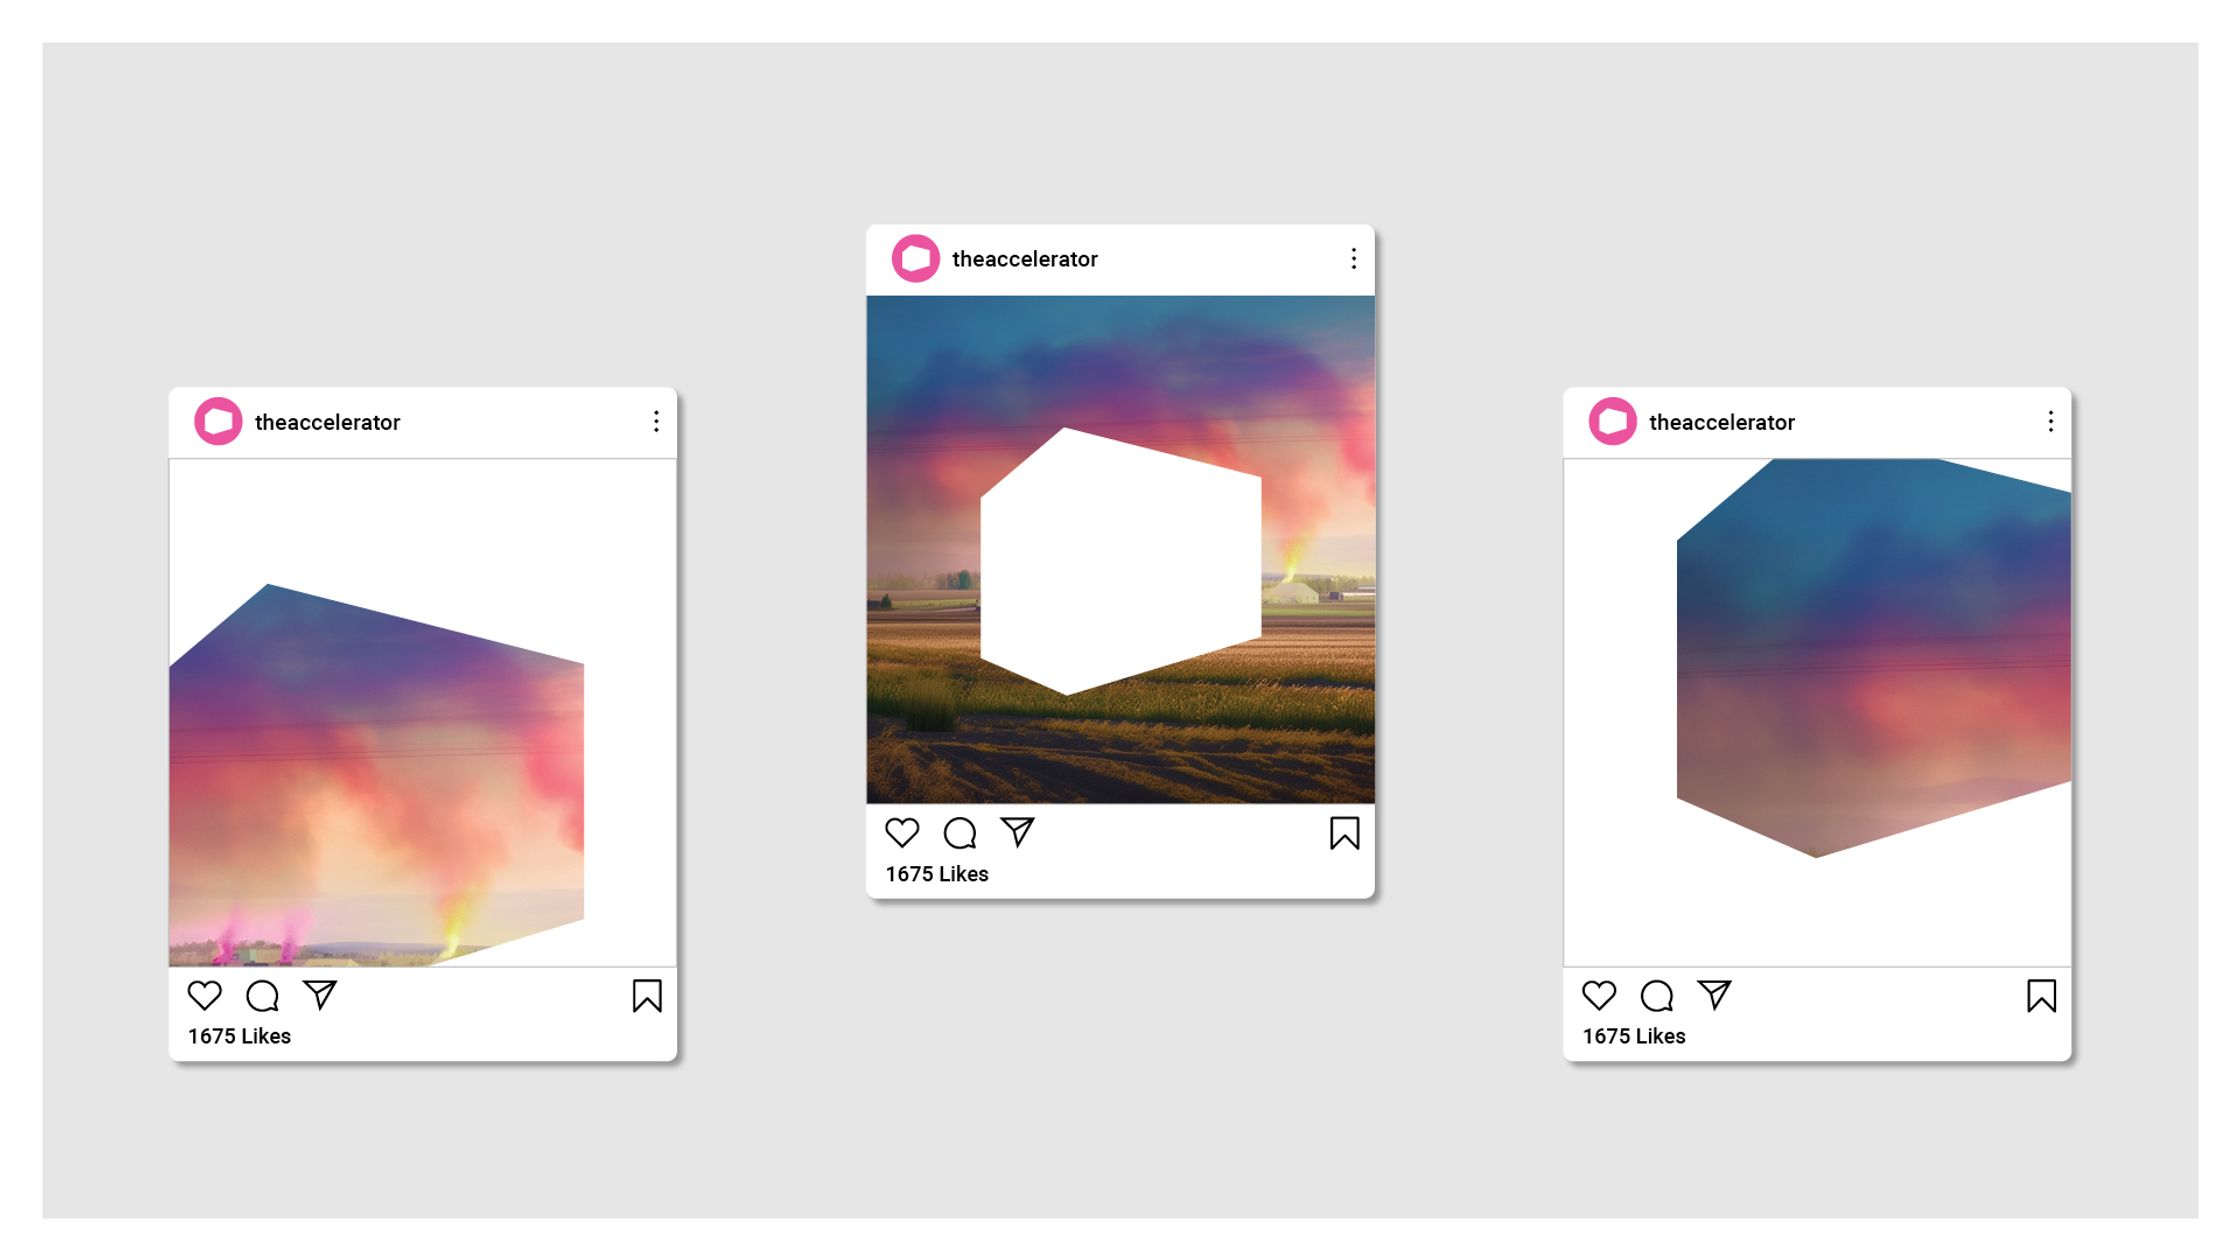2240x1260 pixels.
Task: Share the center post via paper plane
Action: (x=1018, y=832)
